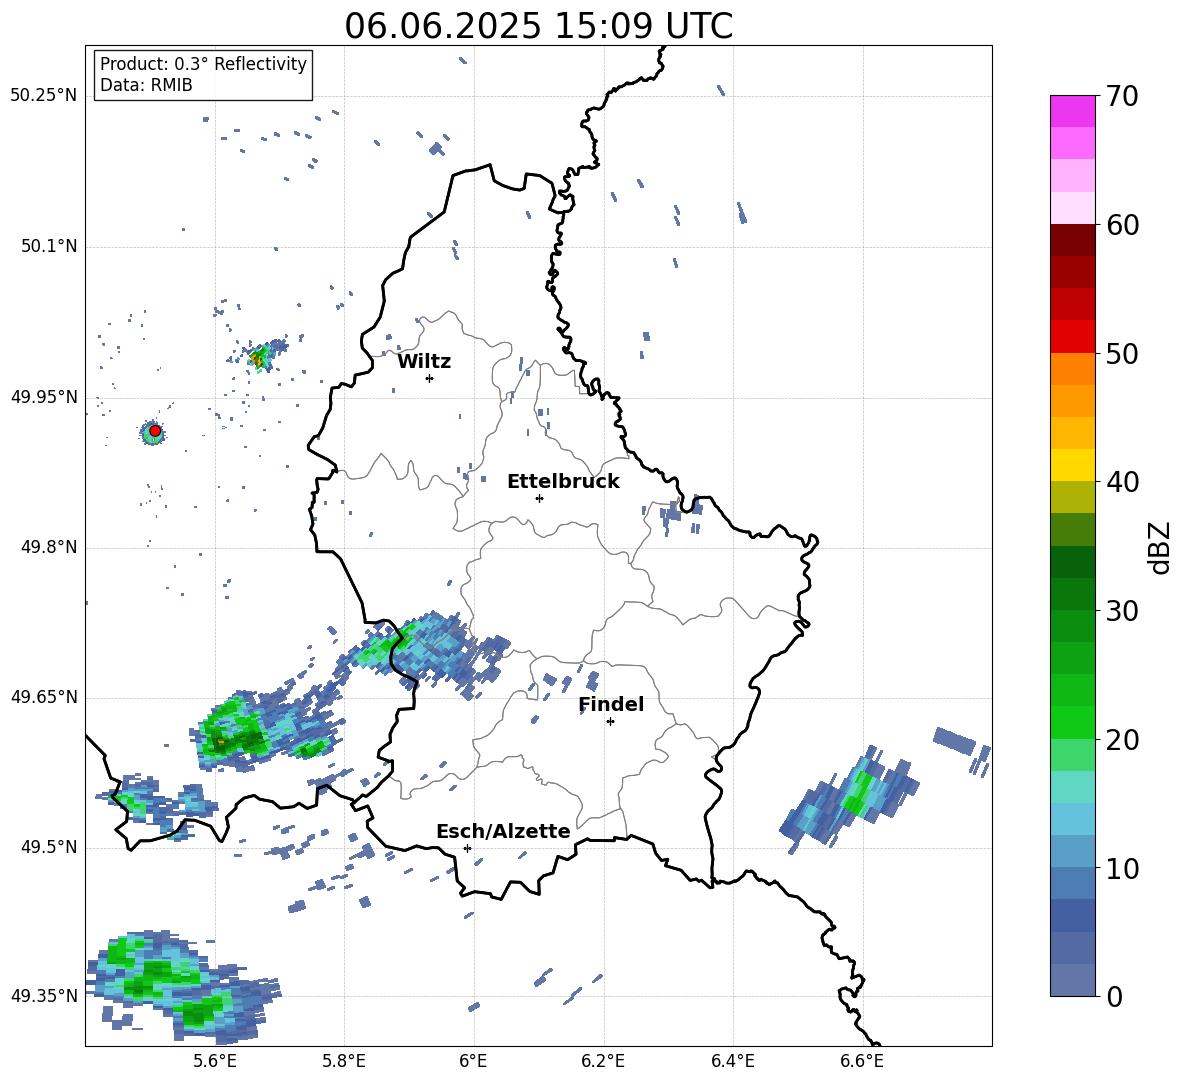Click the magenta top colorbar segment
The image size is (1184, 1081).
point(1072,111)
